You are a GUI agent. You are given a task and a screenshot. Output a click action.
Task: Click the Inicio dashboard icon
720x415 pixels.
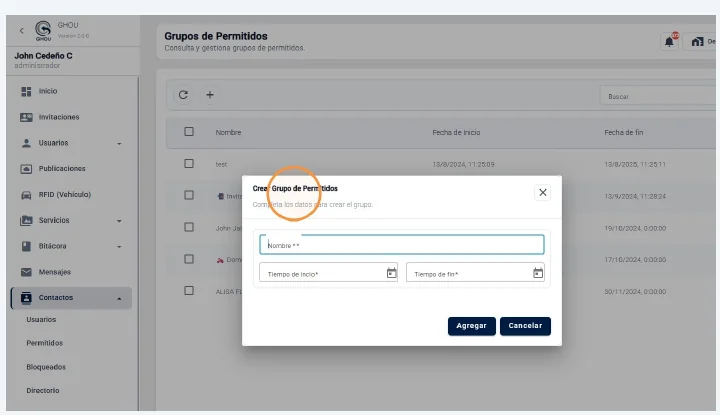(26, 91)
